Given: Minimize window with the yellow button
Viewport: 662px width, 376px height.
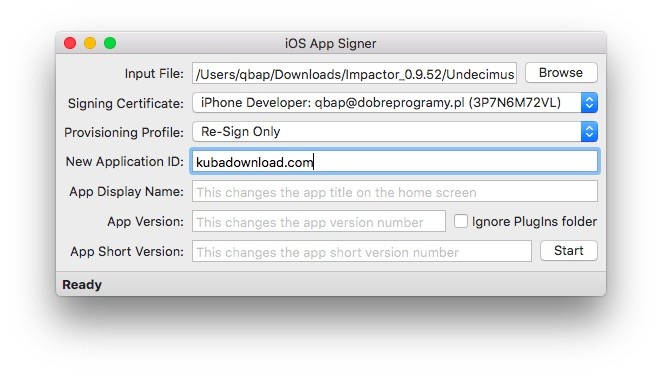Looking at the screenshot, I should point(90,43).
